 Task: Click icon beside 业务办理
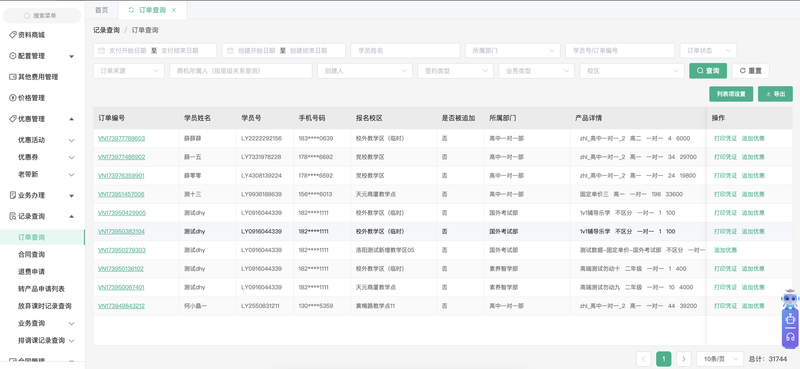[13, 195]
